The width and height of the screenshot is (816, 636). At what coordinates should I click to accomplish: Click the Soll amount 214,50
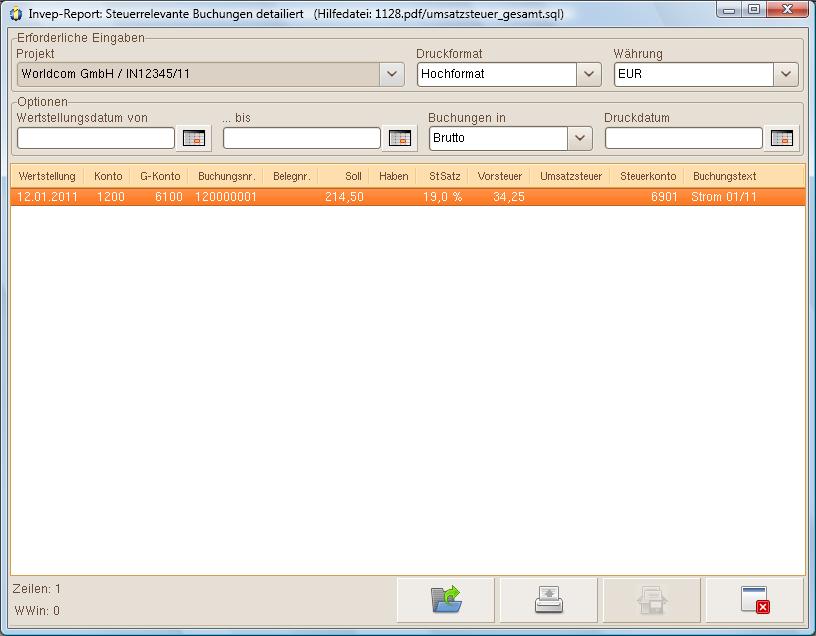click(344, 197)
